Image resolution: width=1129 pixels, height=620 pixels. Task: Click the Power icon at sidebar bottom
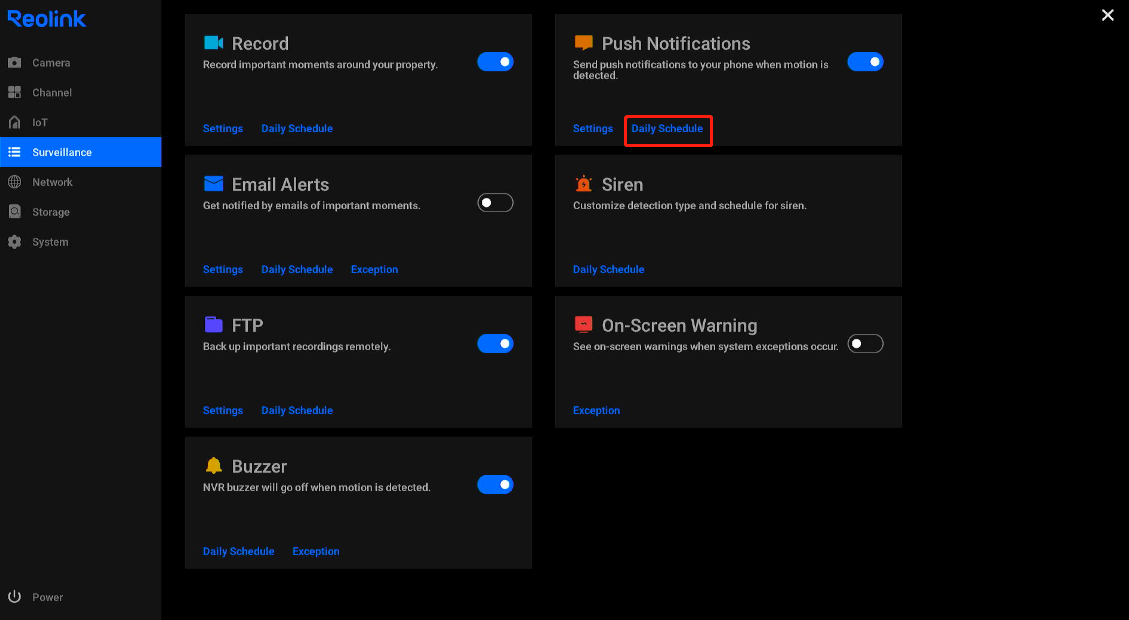[x=14, y=597]
